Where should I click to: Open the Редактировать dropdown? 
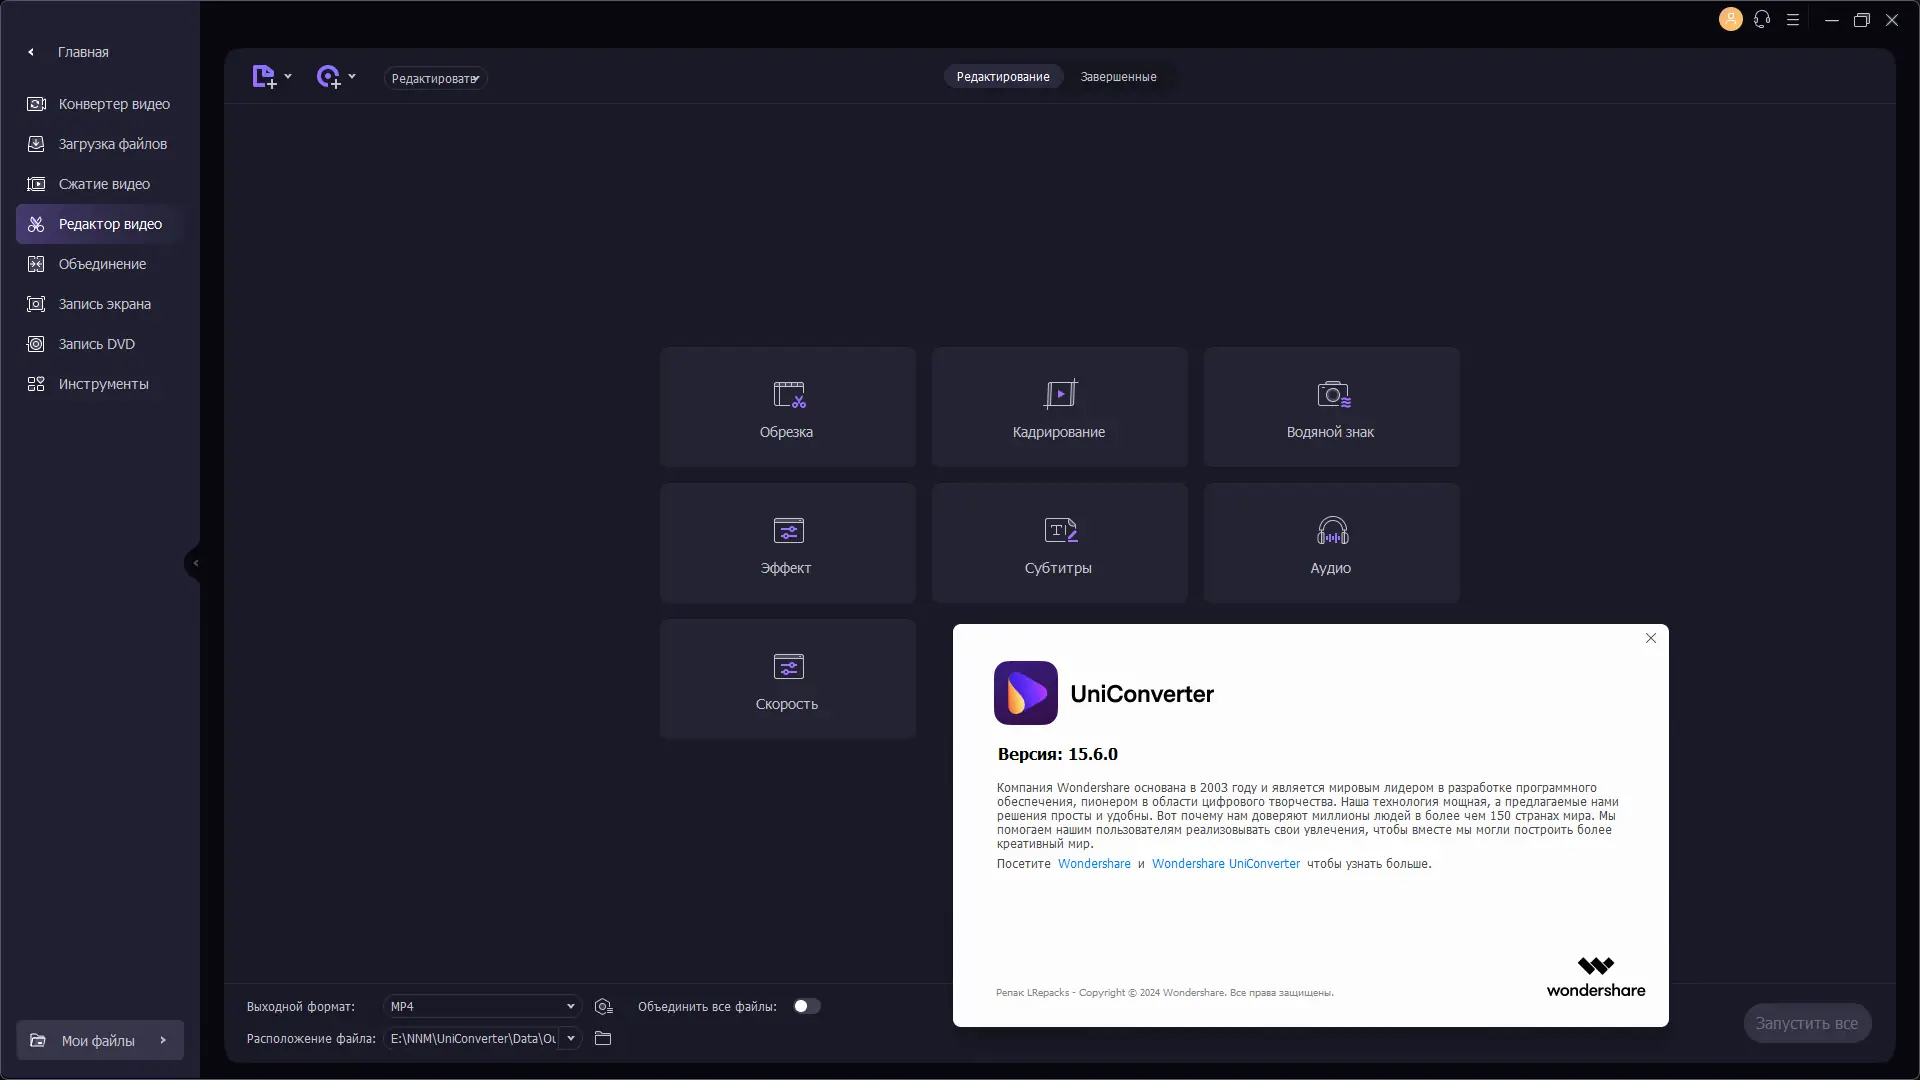pos(435,78)
